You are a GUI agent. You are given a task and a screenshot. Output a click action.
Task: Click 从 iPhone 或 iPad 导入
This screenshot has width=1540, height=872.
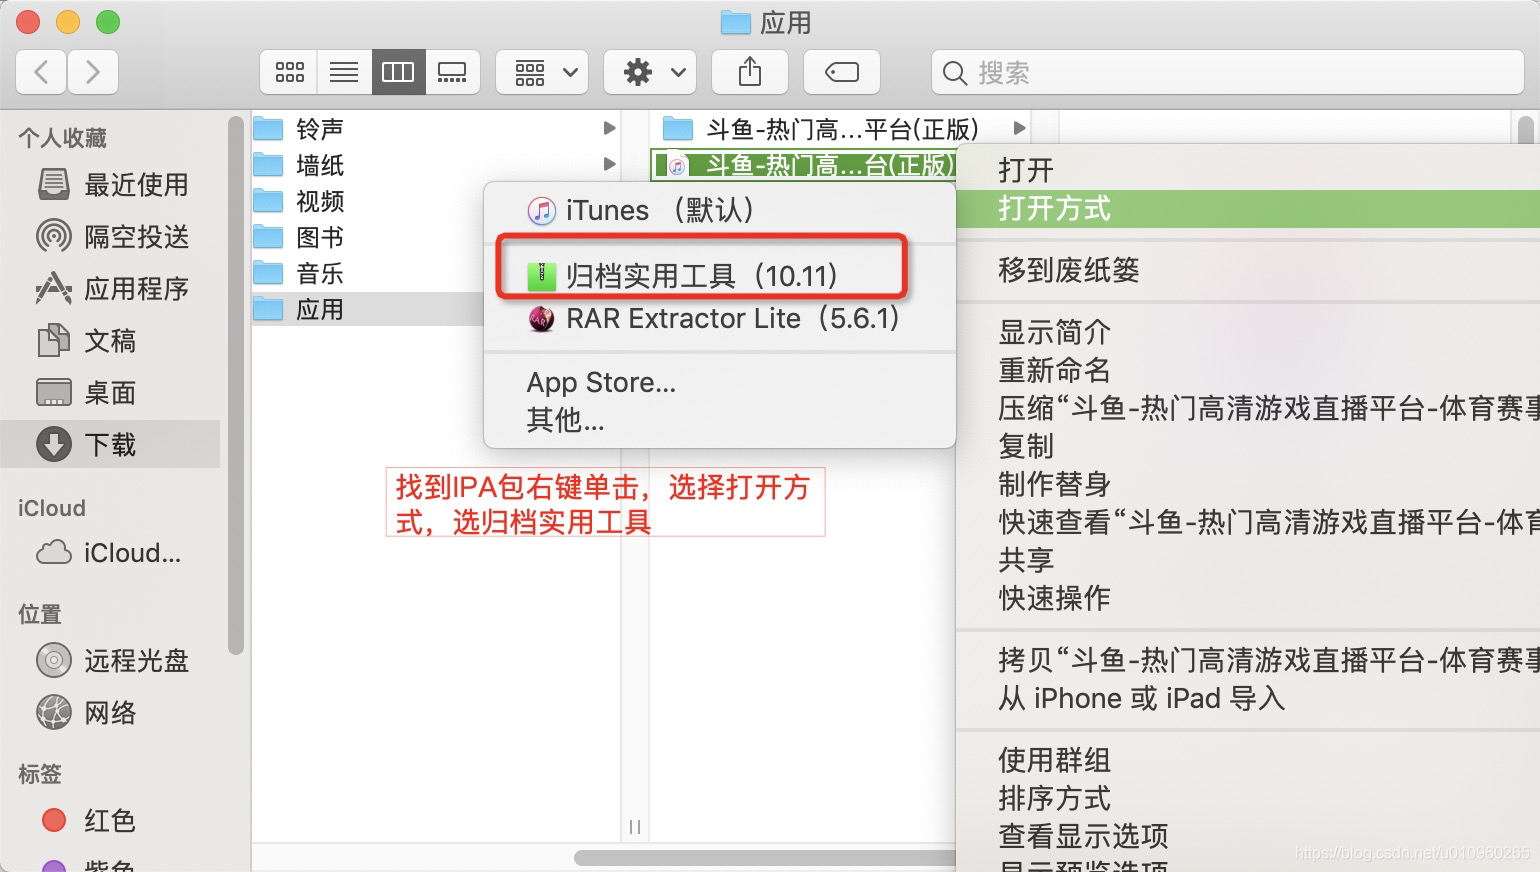point(1248,698)
